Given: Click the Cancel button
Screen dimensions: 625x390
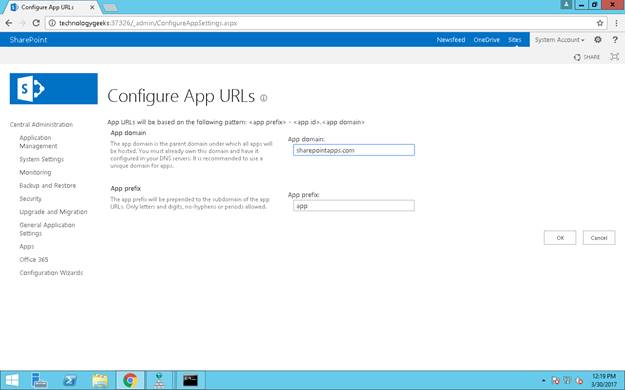Looking at the screenshot, I should 599,238.
